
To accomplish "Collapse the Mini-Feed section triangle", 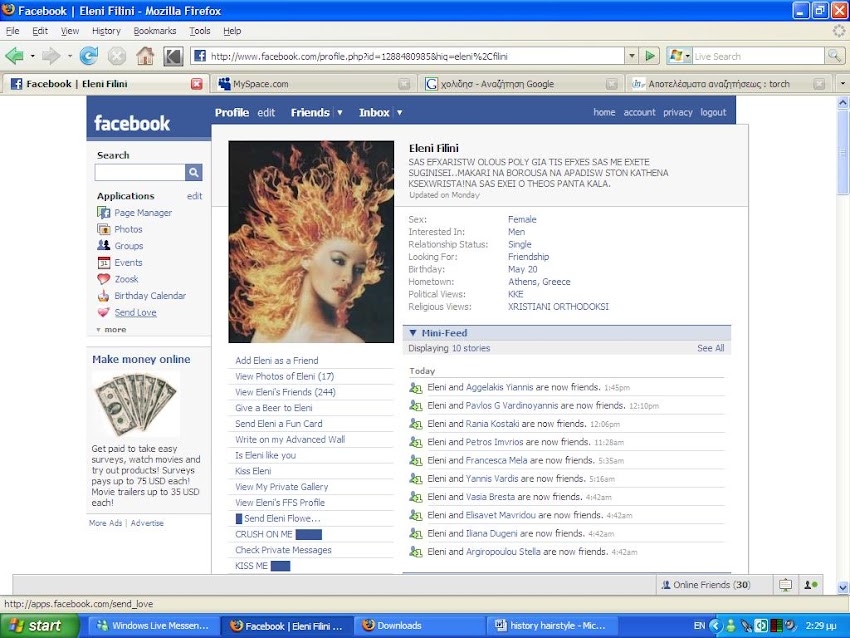I will tap(413, 333).
